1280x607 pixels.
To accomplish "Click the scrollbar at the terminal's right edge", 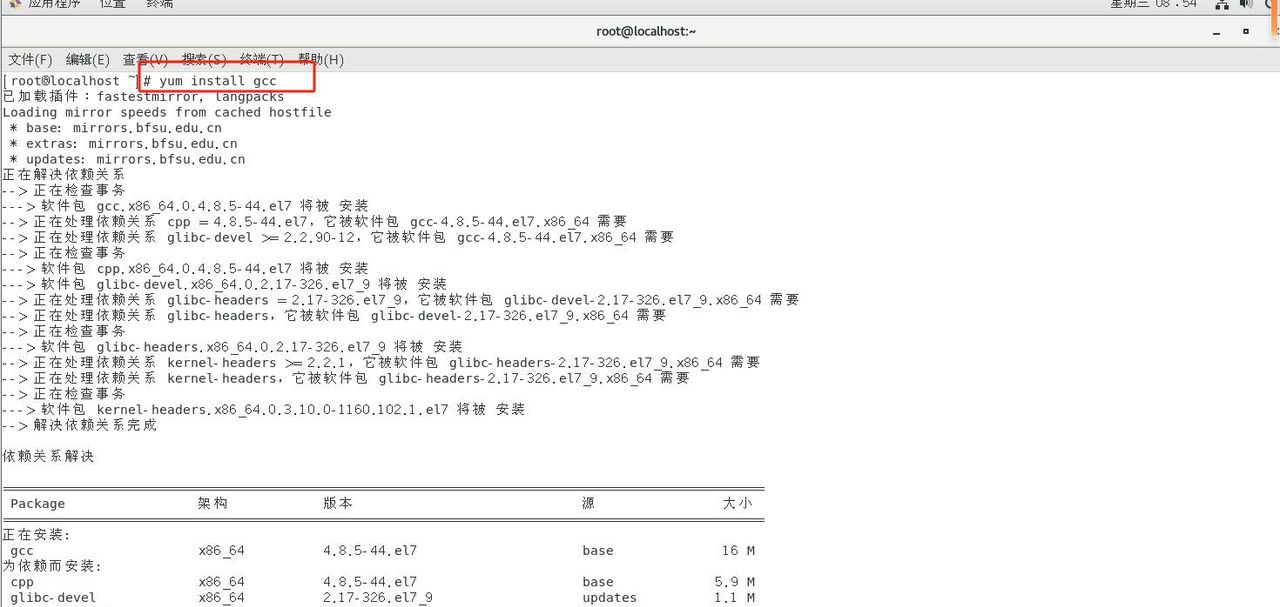I will (x=1276, y=300).
